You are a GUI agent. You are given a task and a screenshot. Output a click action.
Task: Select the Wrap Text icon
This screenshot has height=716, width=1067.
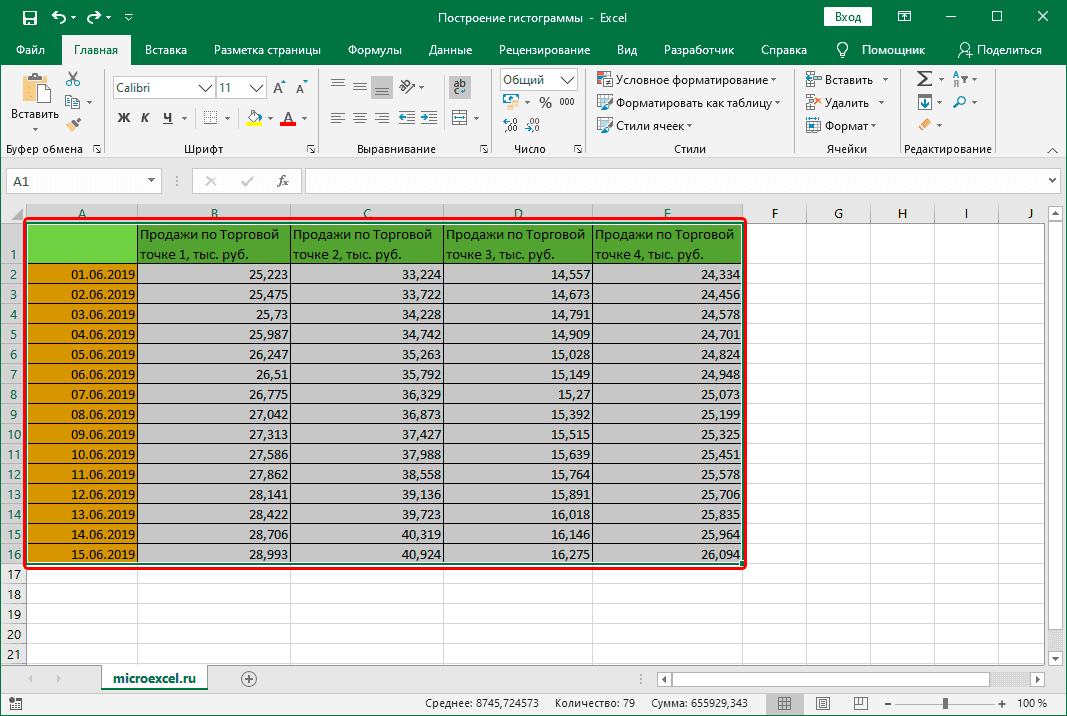point(459,87)
